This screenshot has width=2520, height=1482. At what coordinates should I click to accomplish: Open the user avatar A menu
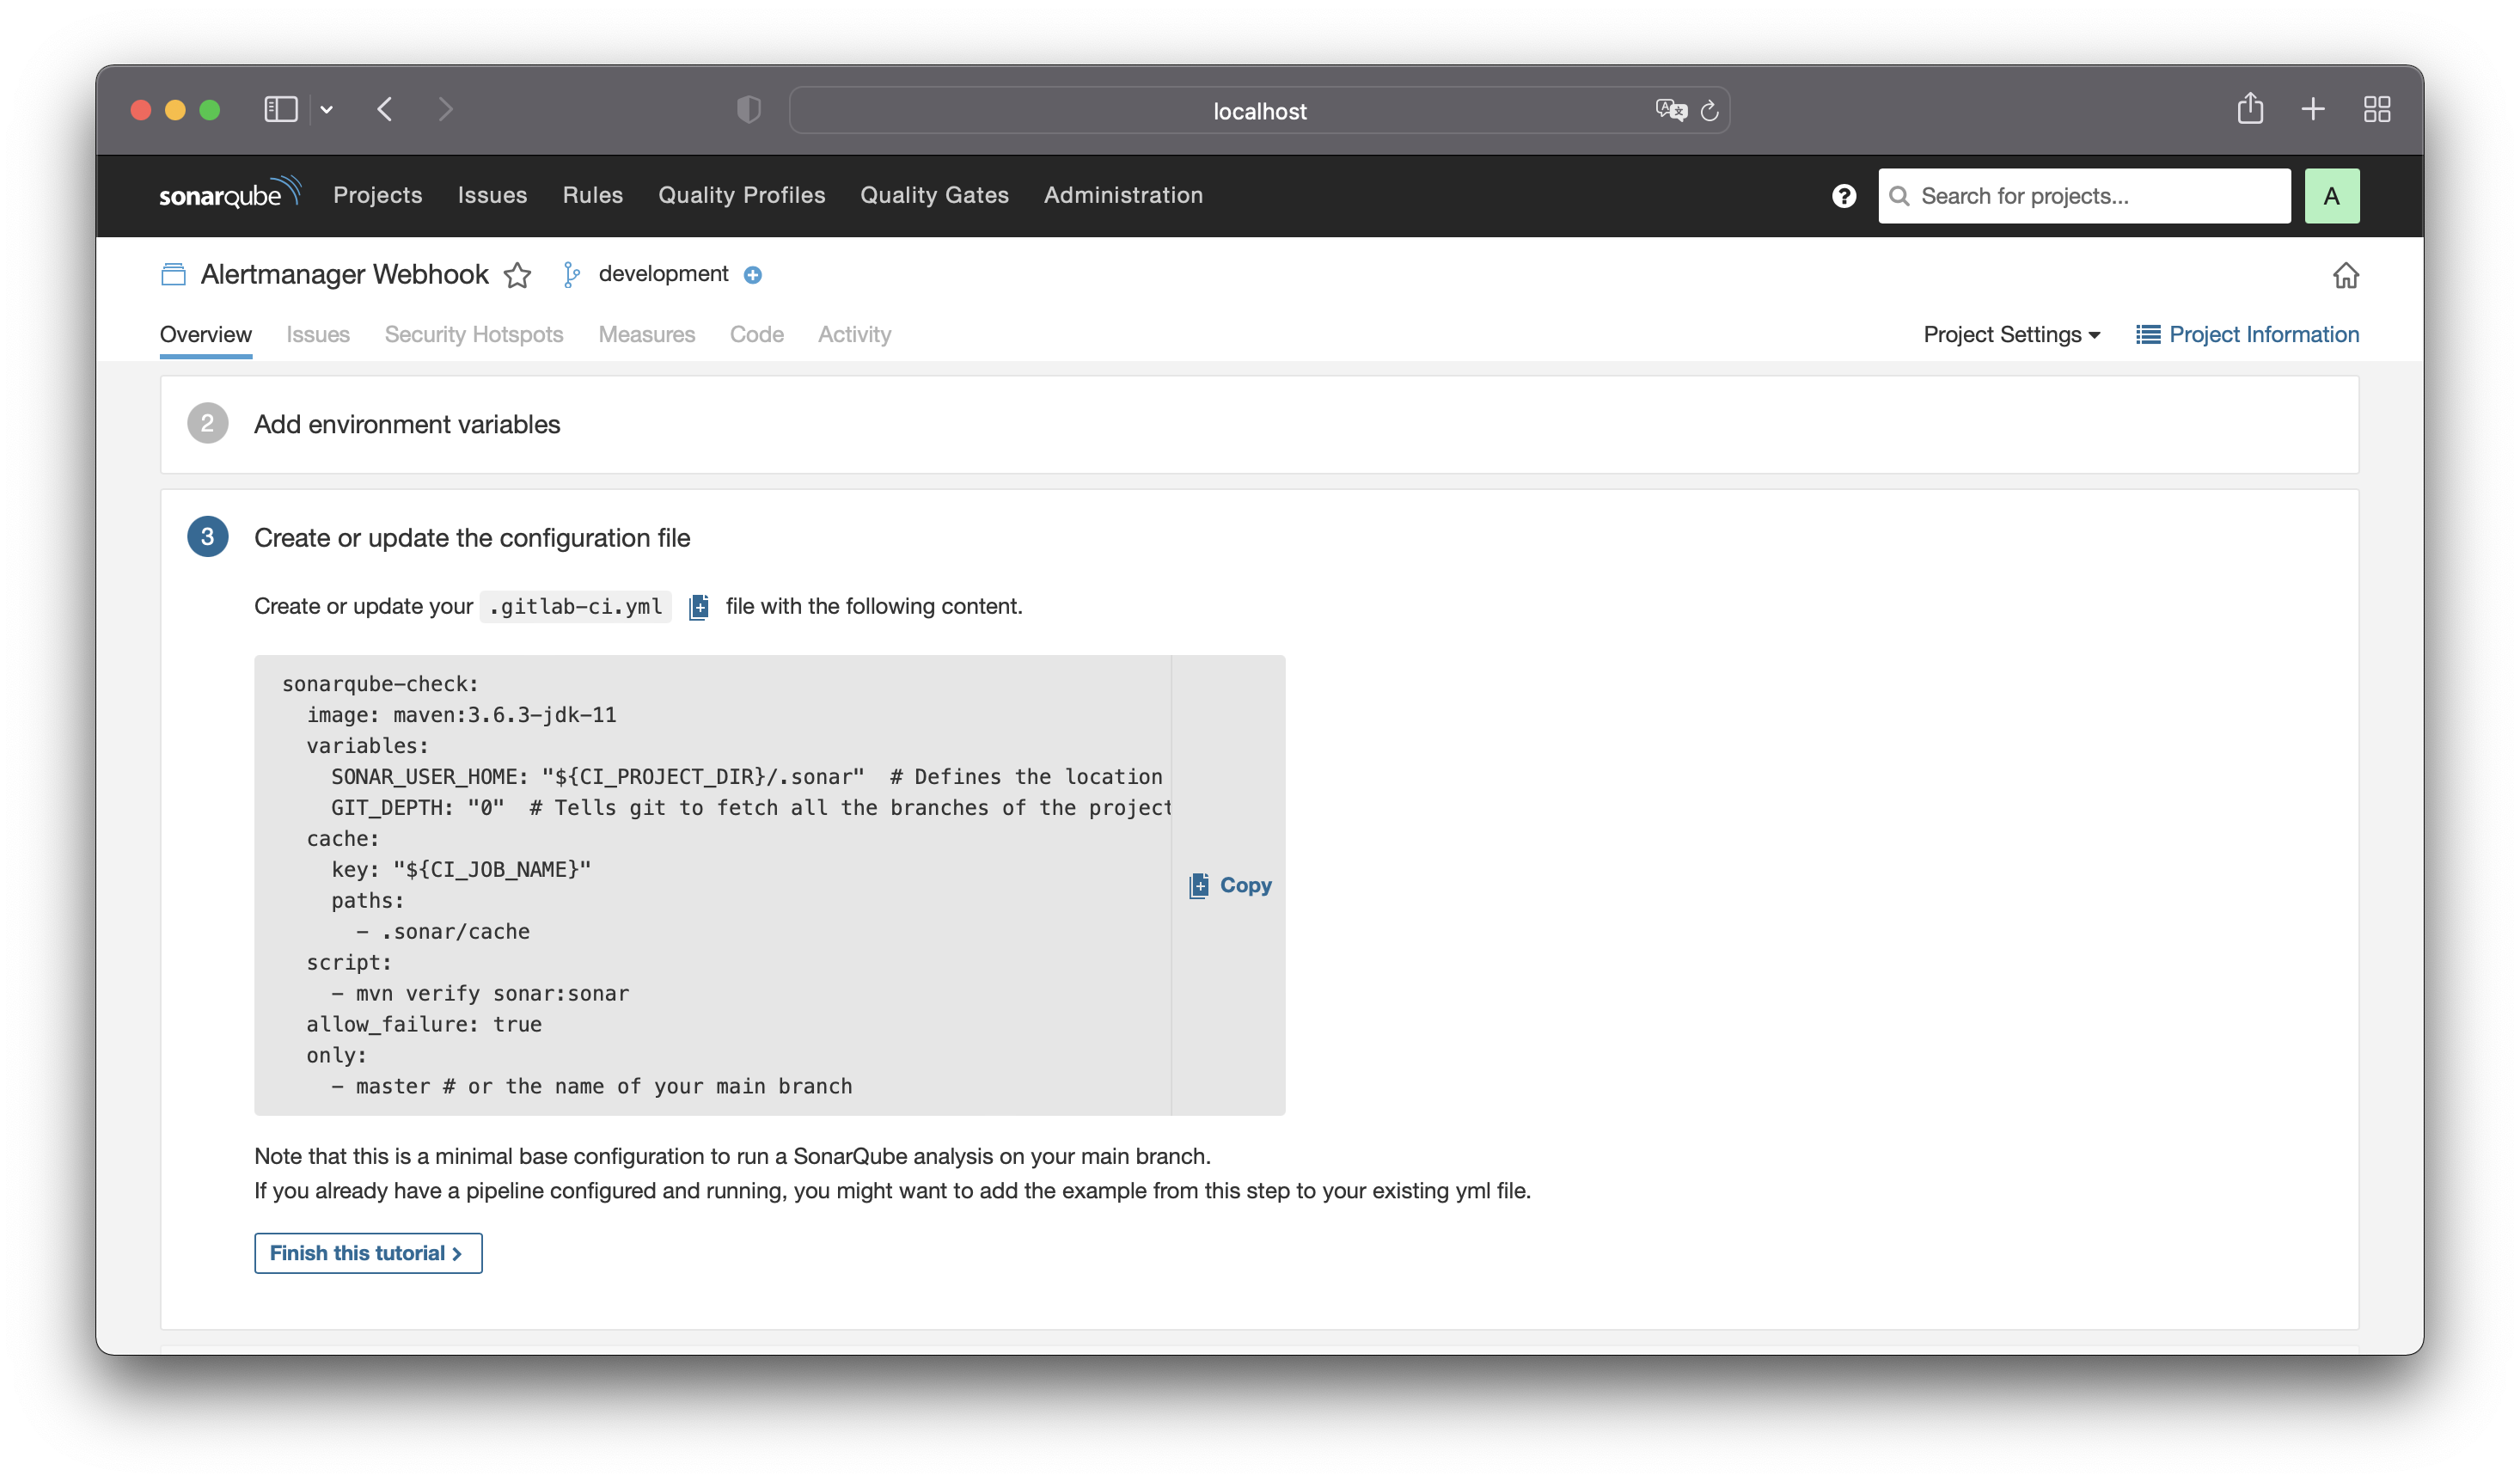pyautogui.click(x=2331, y=196)
